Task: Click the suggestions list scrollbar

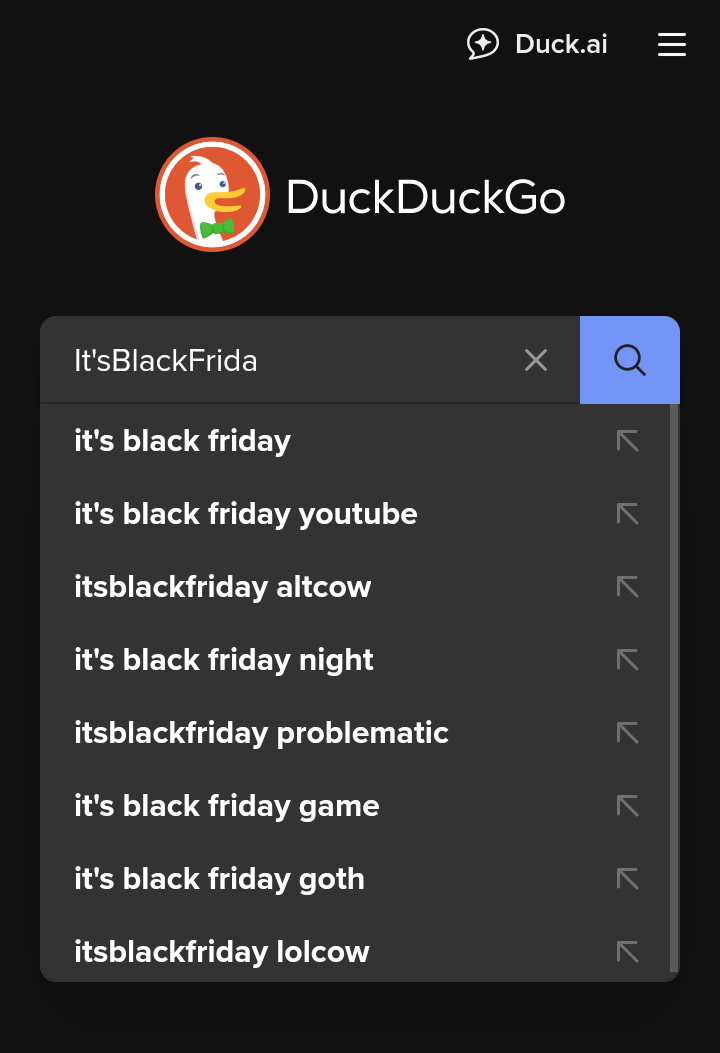Action: [x=674, y=688]
